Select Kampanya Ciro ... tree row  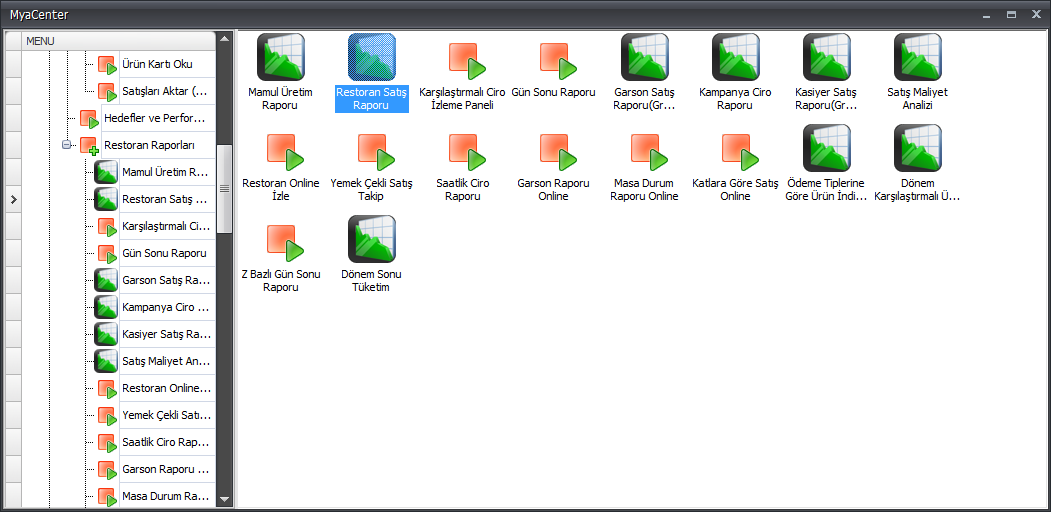click(165, 307)
